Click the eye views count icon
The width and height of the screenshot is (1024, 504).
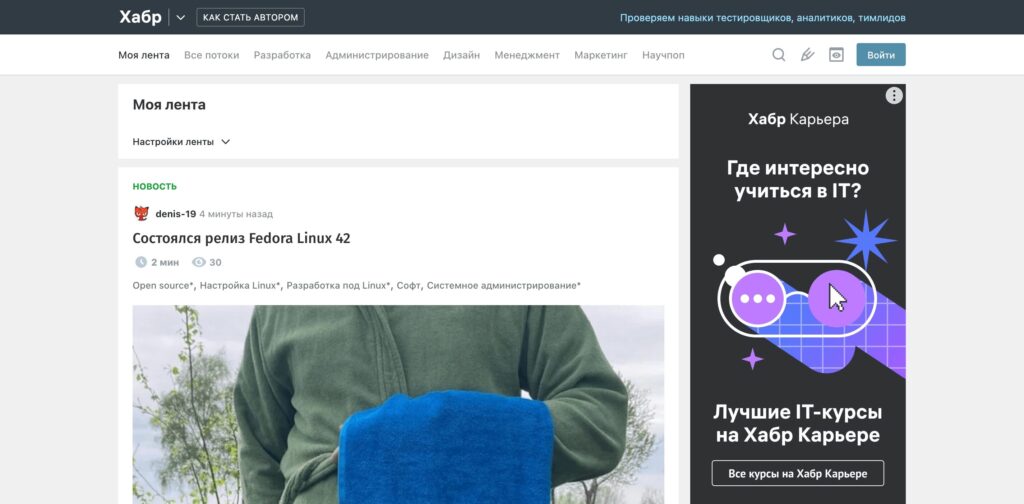199,262
